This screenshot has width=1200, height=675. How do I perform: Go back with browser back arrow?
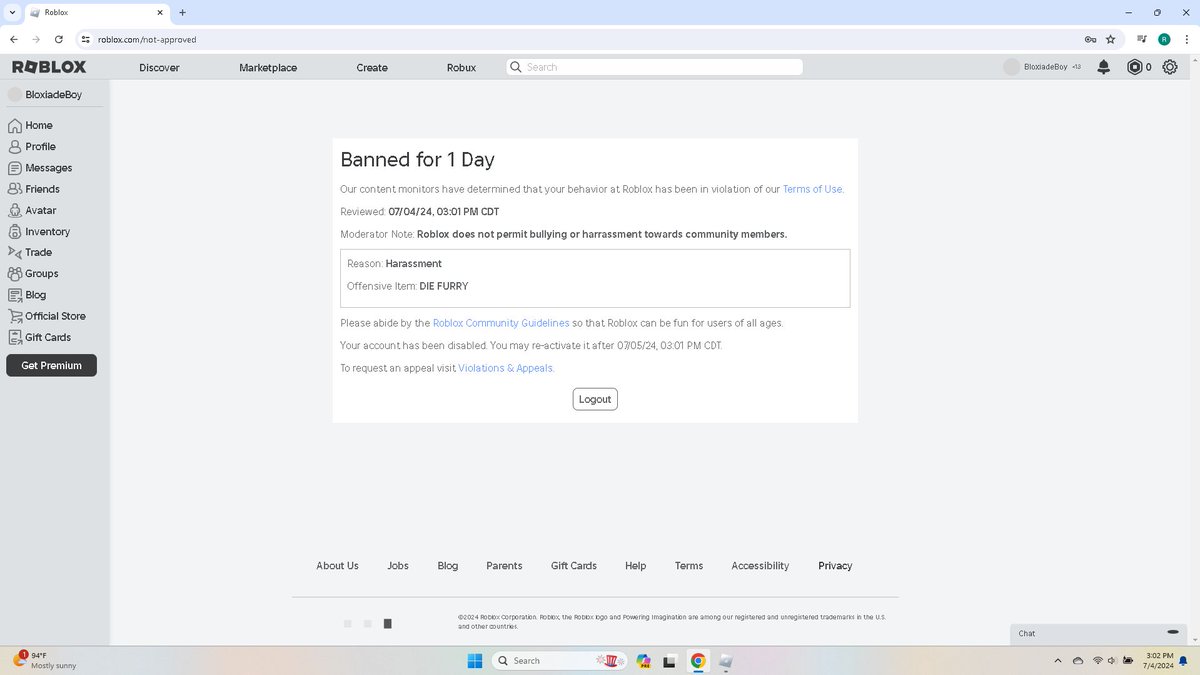coord(13,39)
